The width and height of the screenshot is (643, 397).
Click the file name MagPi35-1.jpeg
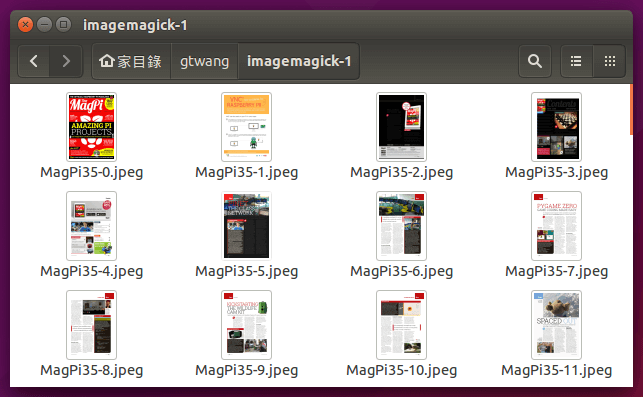point(246,173)
